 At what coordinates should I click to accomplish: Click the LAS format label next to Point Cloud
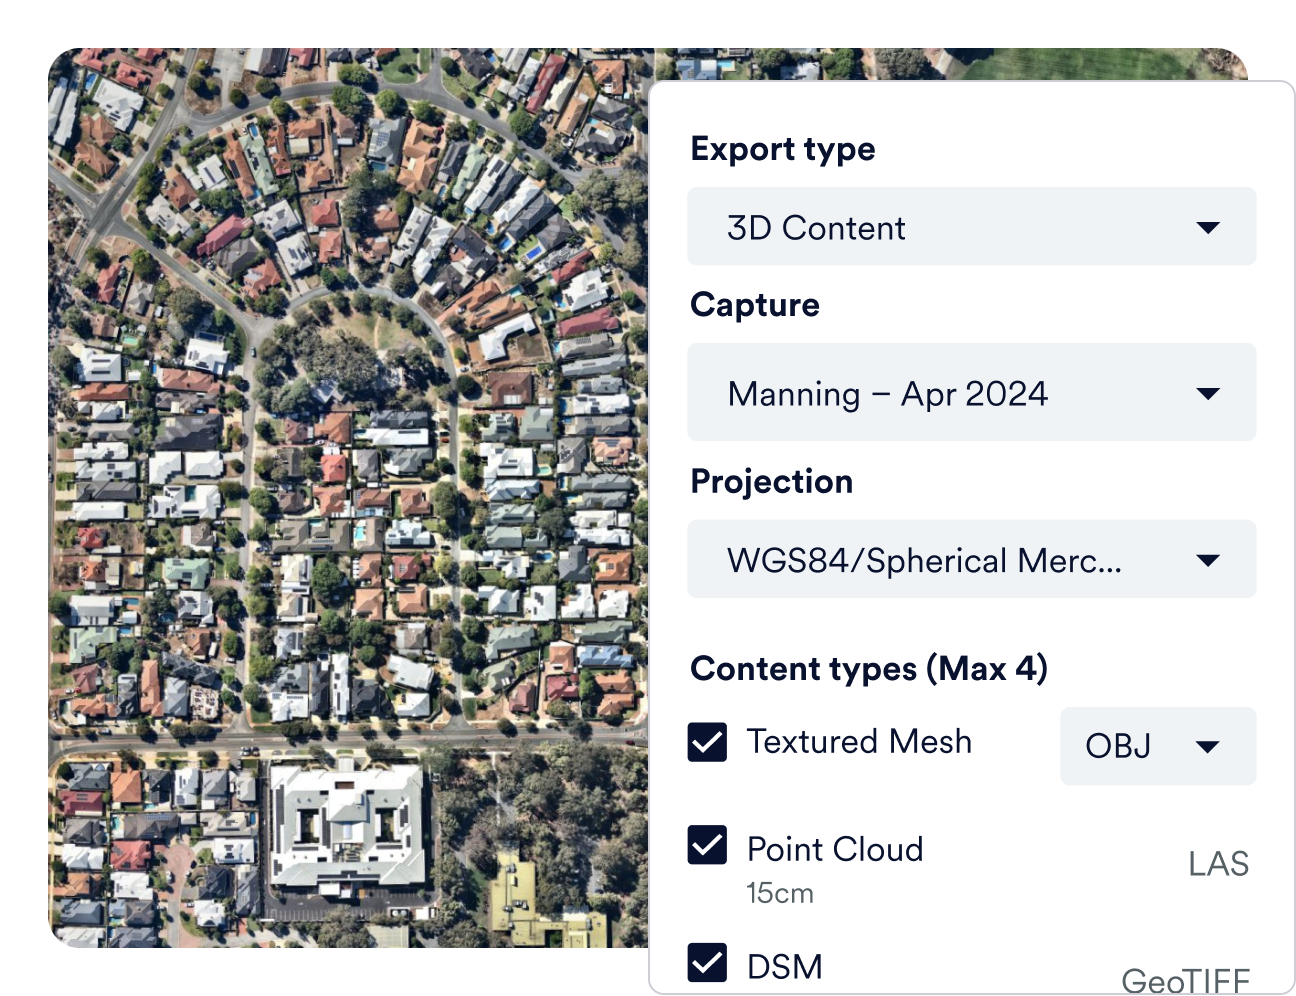(x=1218, y=863)
